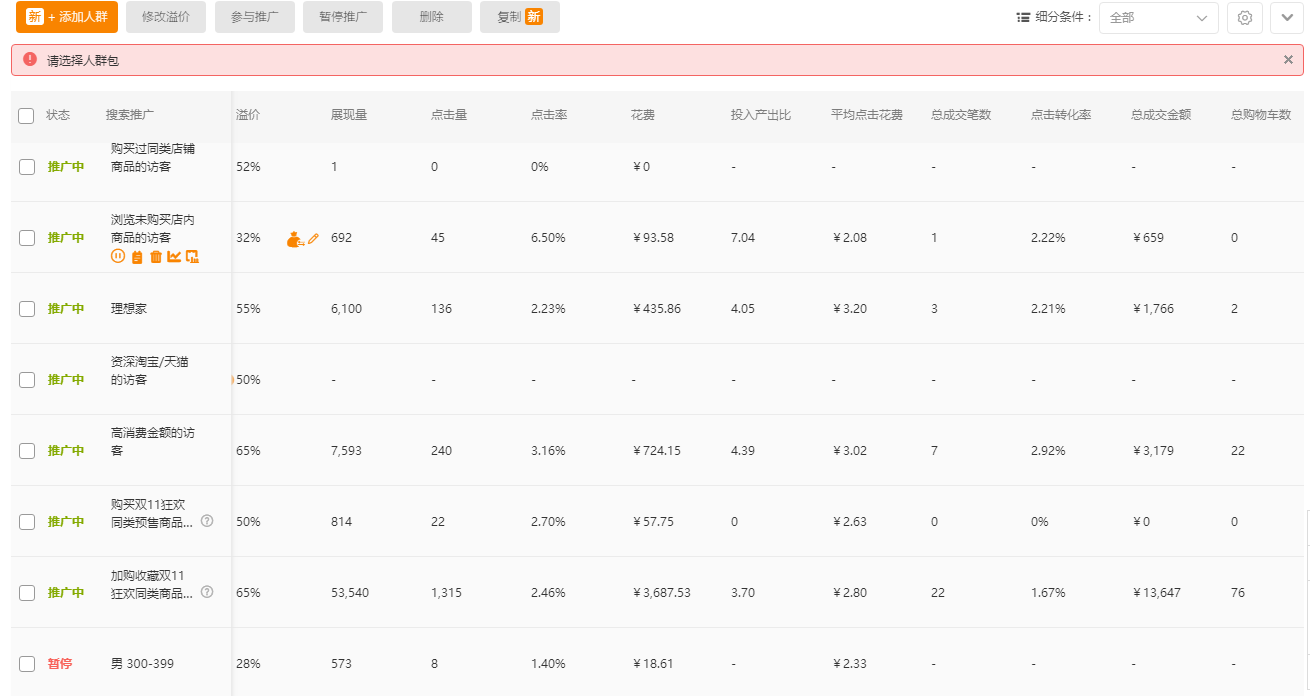Click the 总成交笔数 column header
The width and height of the screenshot is (1310, 696).
pos(961,115)
